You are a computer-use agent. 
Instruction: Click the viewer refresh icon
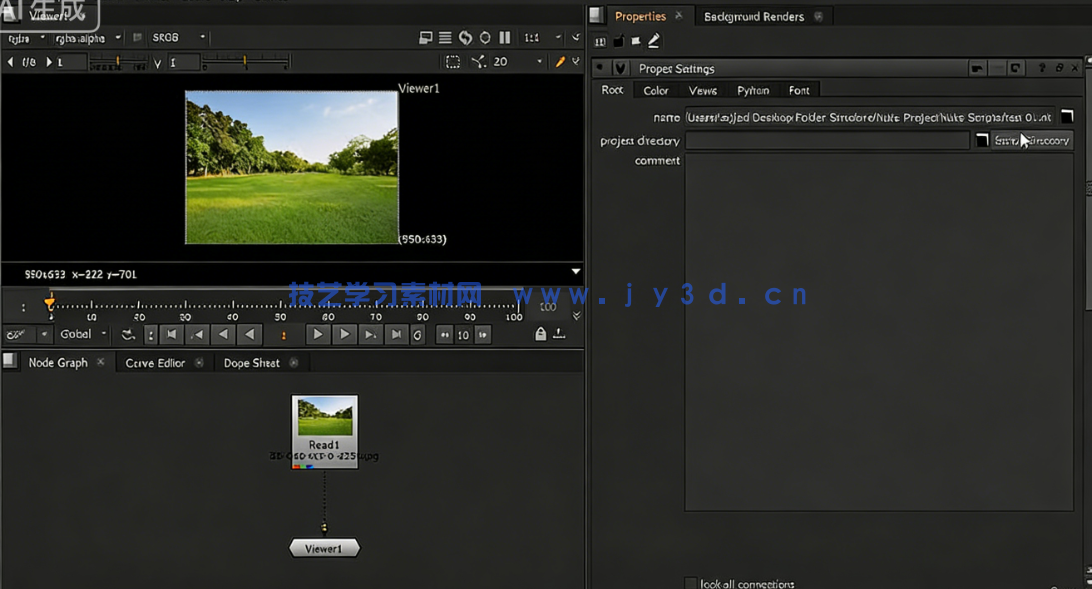coord(465,38)
